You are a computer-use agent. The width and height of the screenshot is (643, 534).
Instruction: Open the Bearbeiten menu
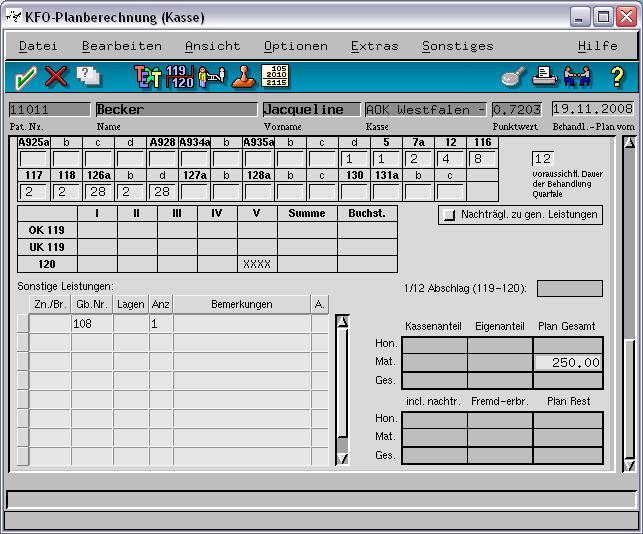tap(122, 46)
